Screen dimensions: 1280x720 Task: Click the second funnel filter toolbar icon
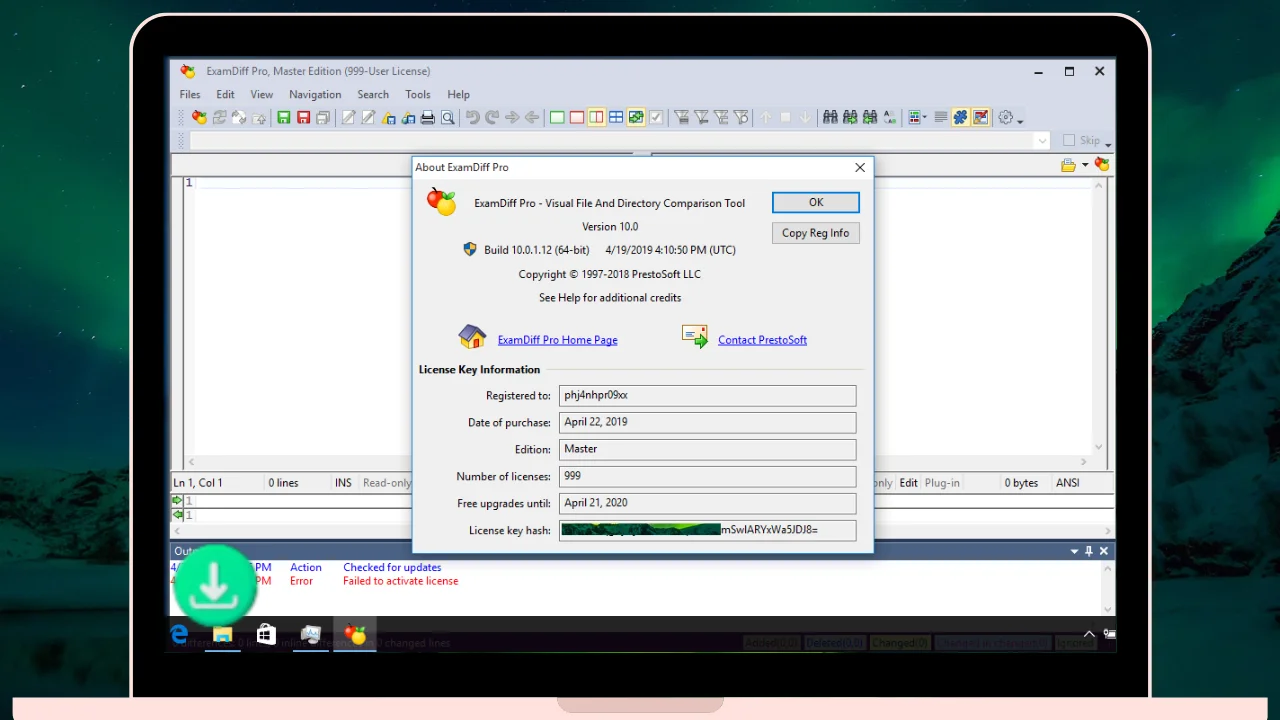[702, 118]
